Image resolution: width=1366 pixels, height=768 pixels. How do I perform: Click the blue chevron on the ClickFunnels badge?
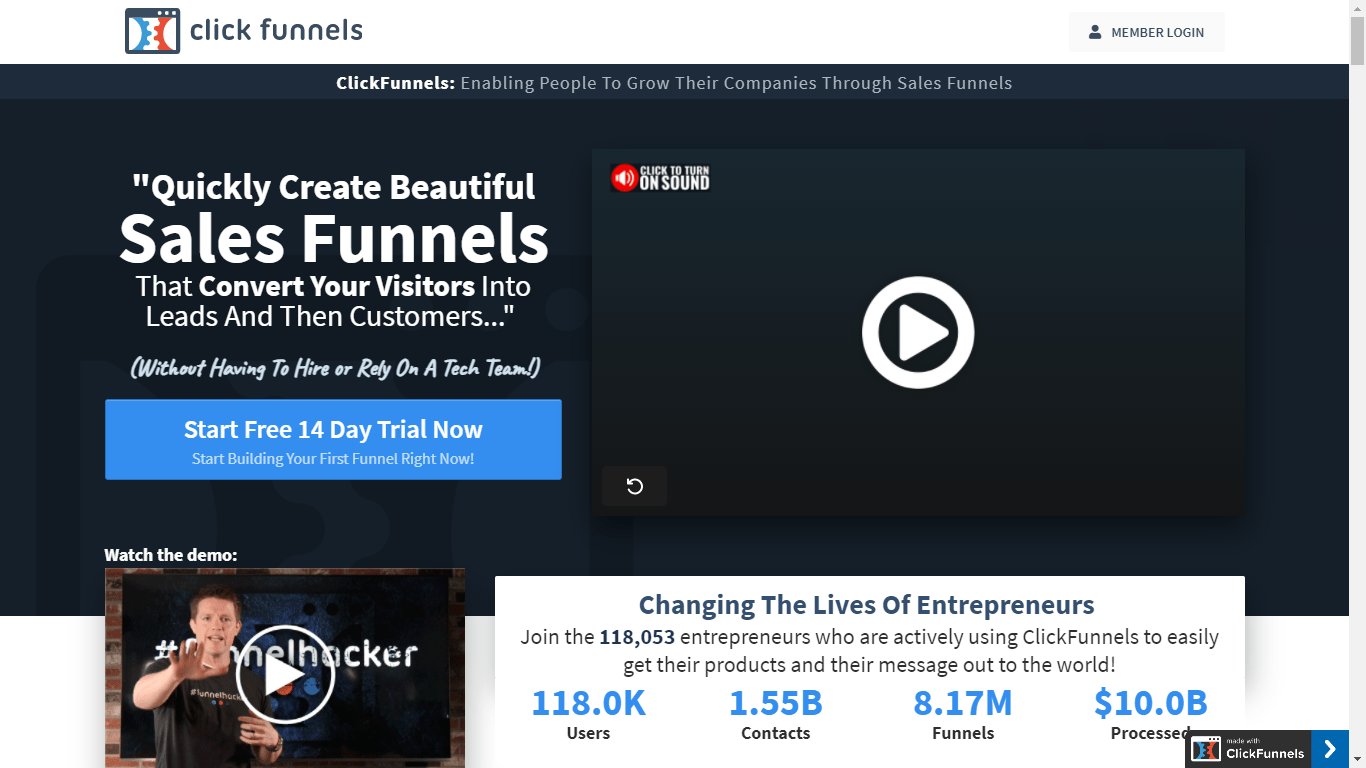click(x=1331, y=748)
